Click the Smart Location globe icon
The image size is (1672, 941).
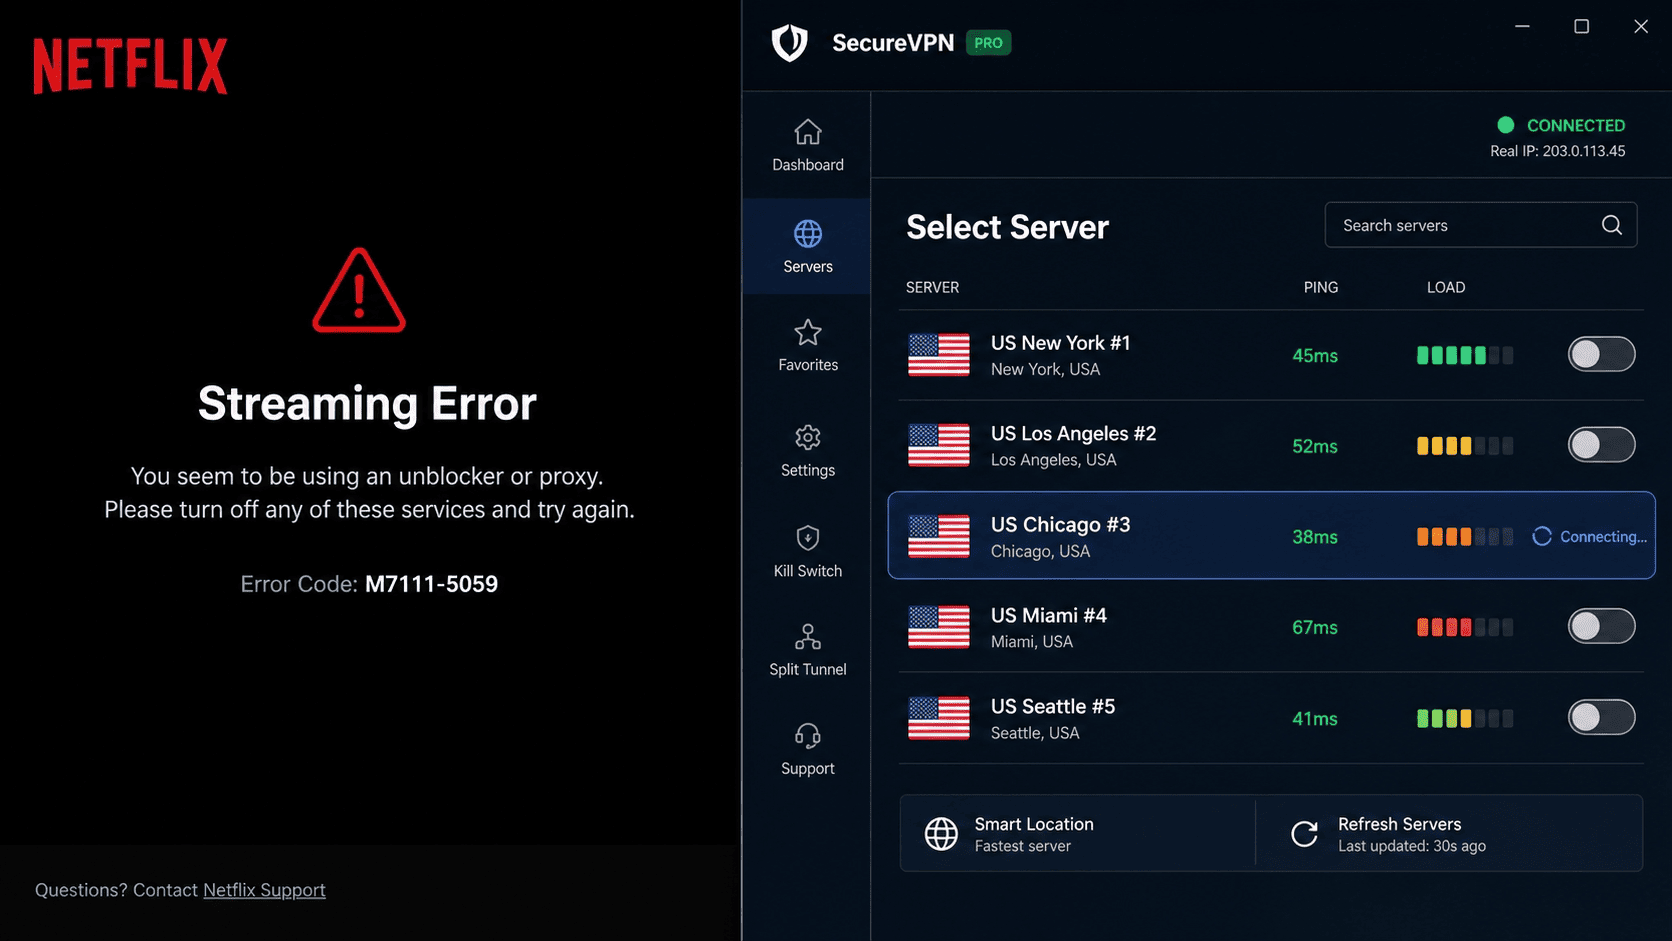(941, 833)
